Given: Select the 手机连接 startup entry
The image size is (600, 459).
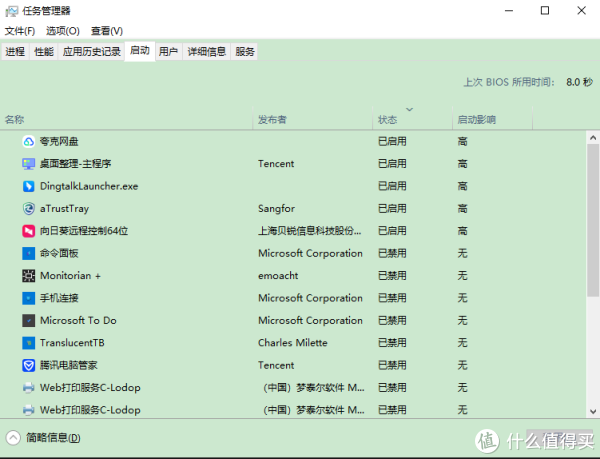Looking at the screenshot, I should coord(60,298).
